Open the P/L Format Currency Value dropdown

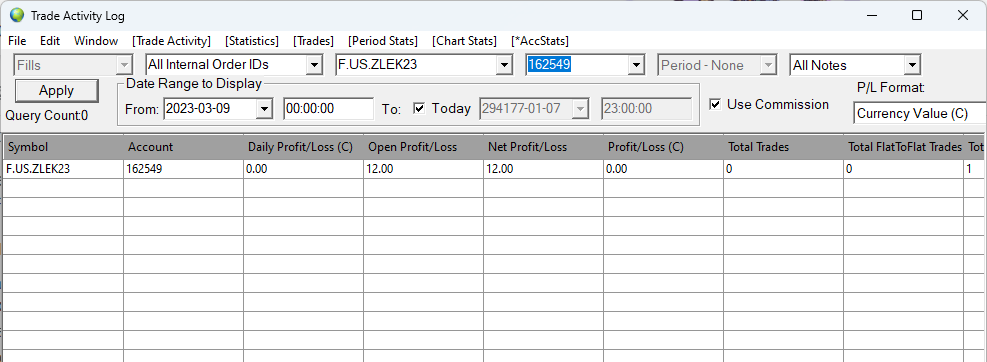[x=920, y=113]
